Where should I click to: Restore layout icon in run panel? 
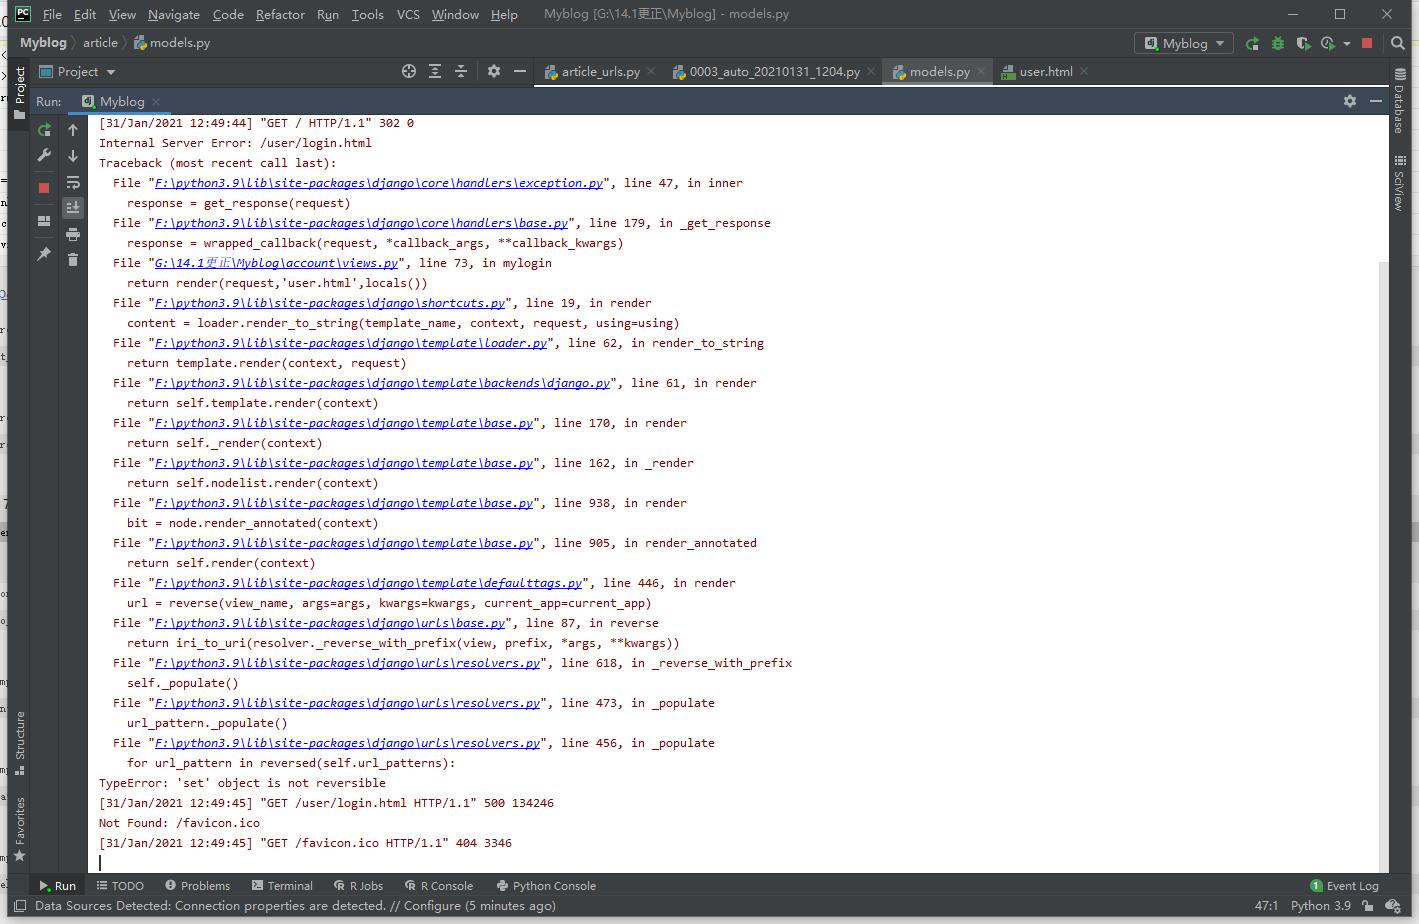[44, 221]
